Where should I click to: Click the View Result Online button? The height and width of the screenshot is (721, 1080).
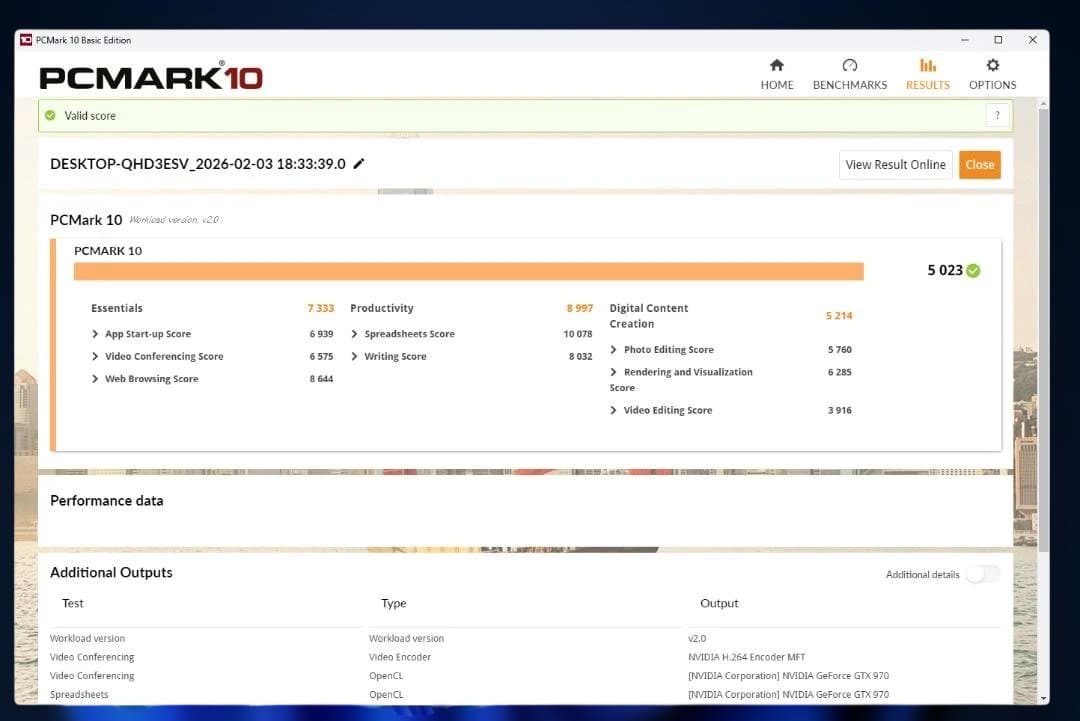tap(895, 164)
